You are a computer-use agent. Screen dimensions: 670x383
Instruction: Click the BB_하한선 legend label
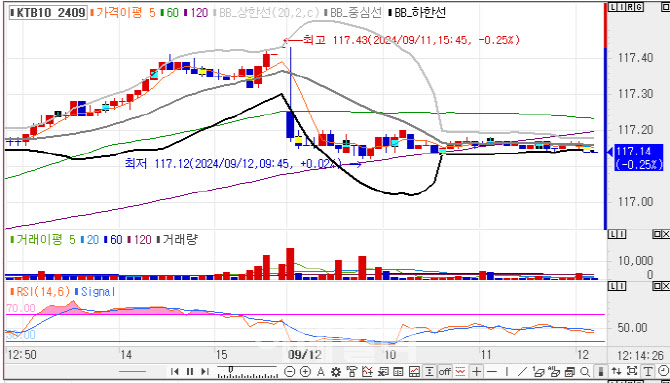tap(418, 12)
